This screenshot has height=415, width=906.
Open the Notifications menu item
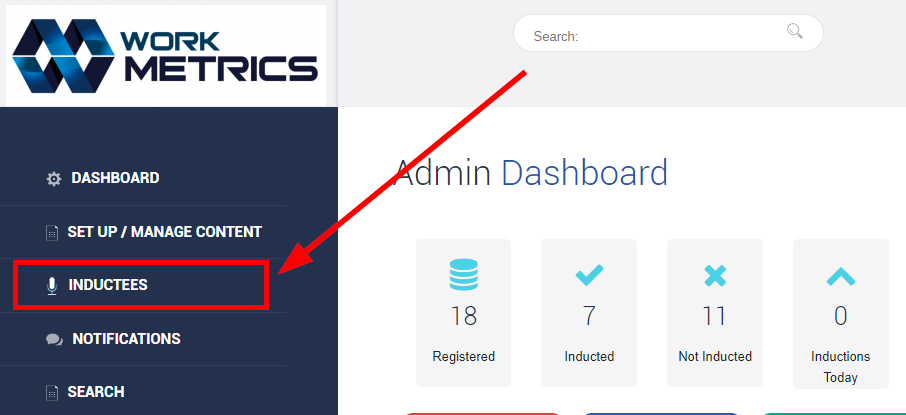[x=127, y=338]
